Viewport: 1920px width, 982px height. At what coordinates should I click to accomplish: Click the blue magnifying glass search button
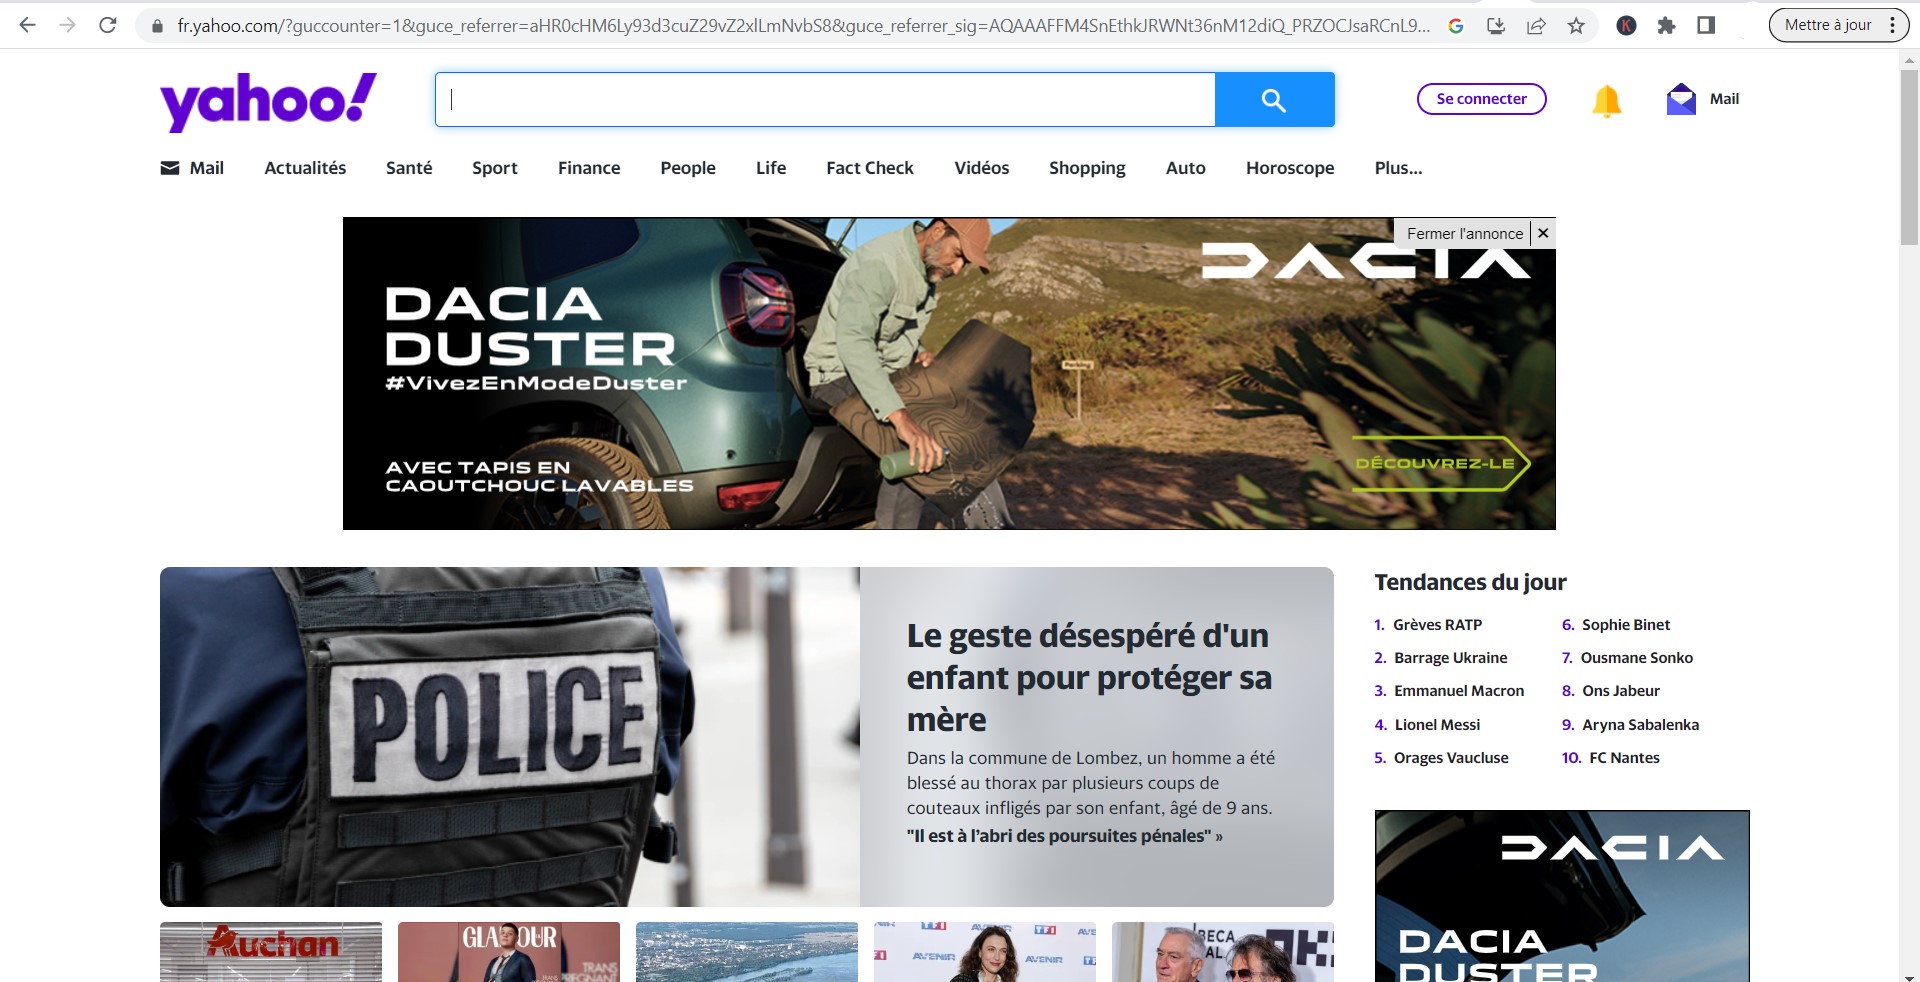click(1274, 100)
